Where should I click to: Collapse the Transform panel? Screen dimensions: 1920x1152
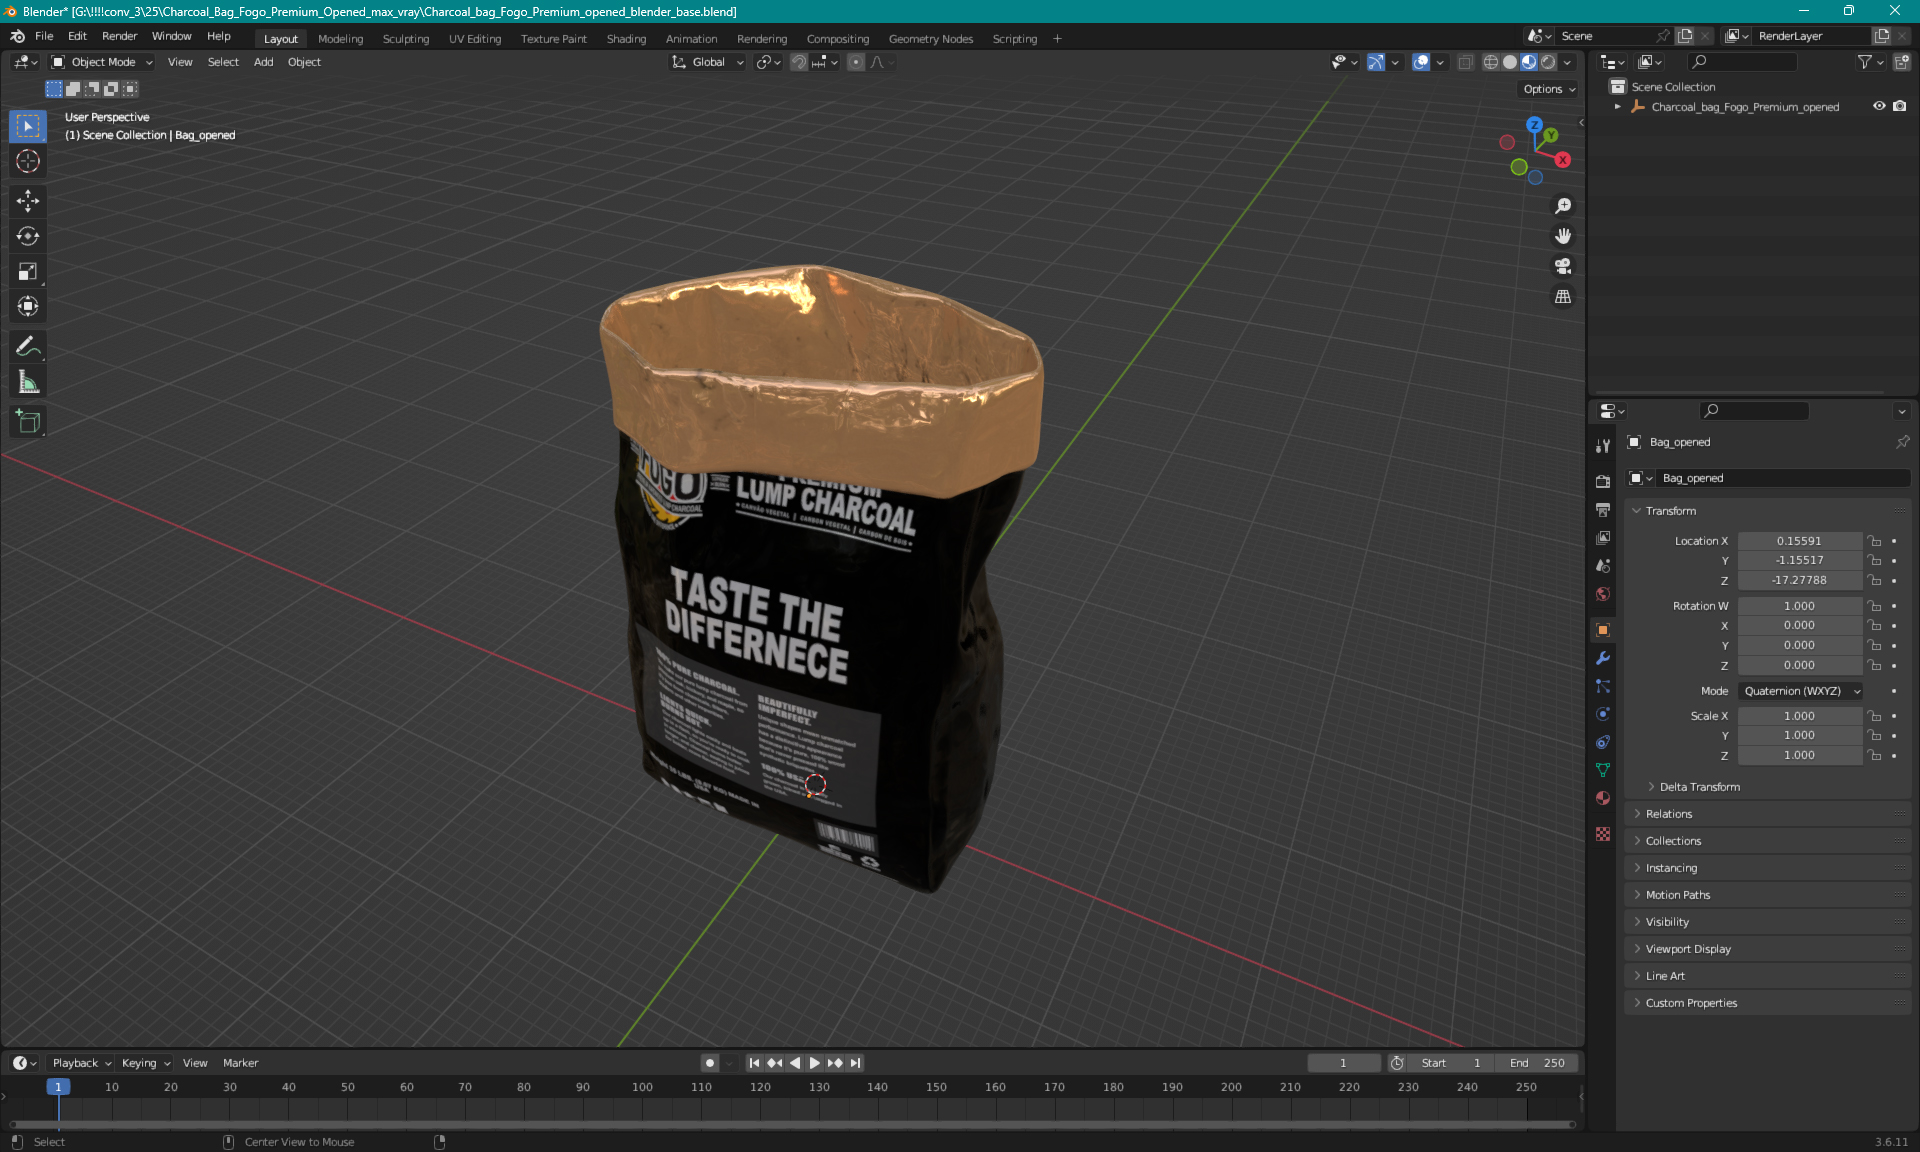coord(1670,511)
